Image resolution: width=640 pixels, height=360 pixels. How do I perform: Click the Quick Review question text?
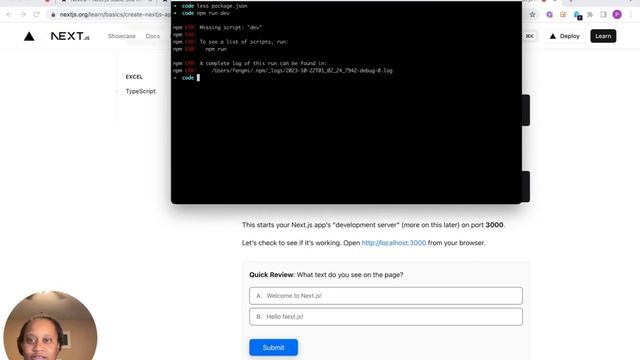click(326, 275)
